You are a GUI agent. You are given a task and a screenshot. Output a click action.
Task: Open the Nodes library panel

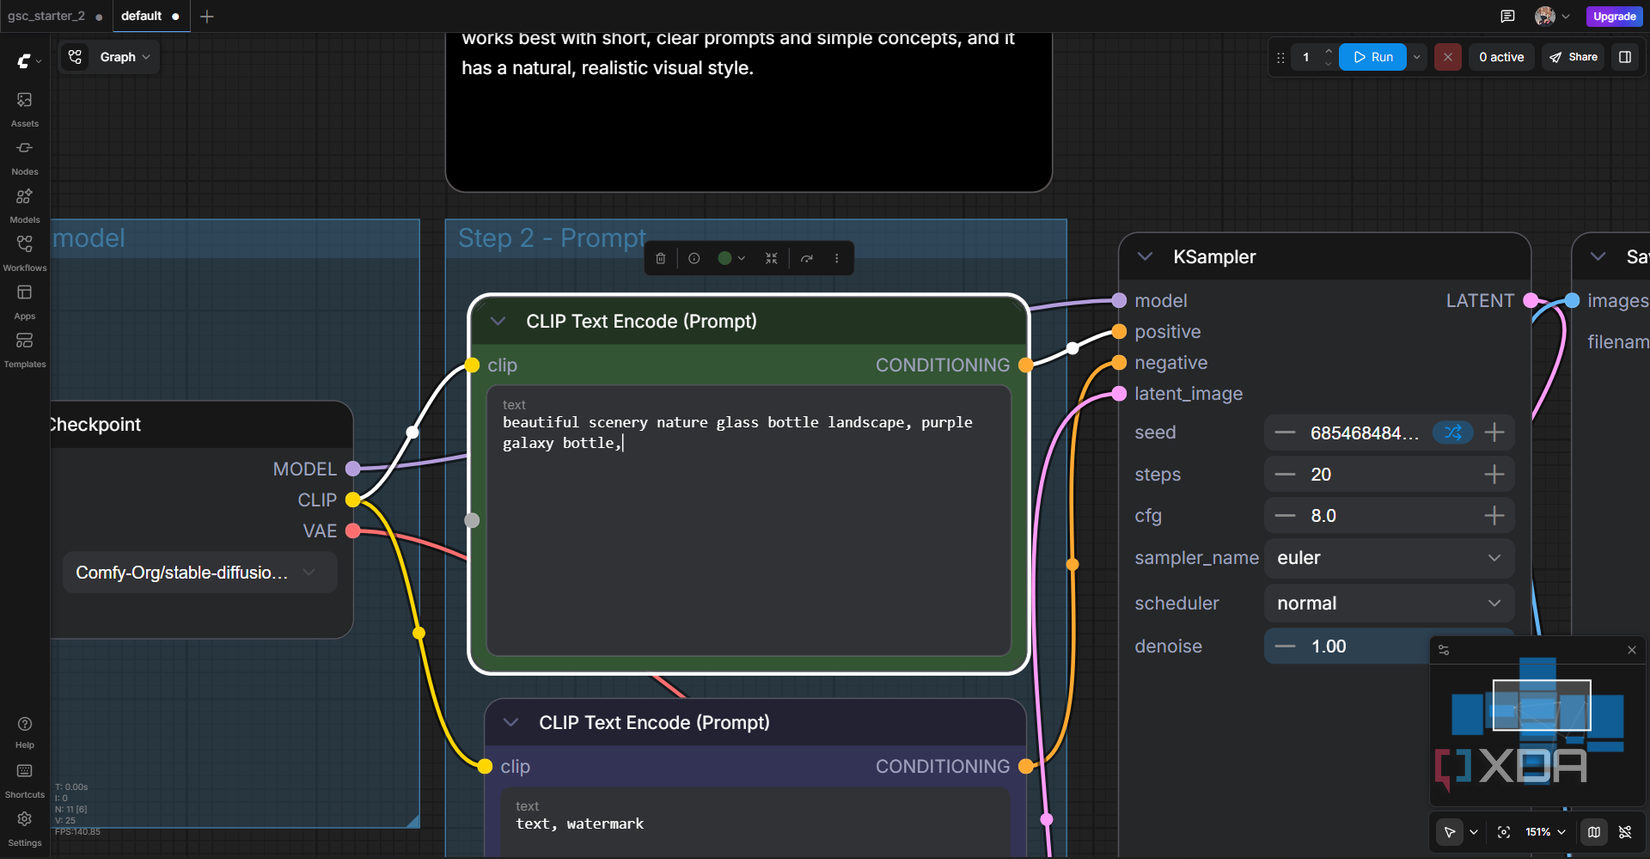24,157
